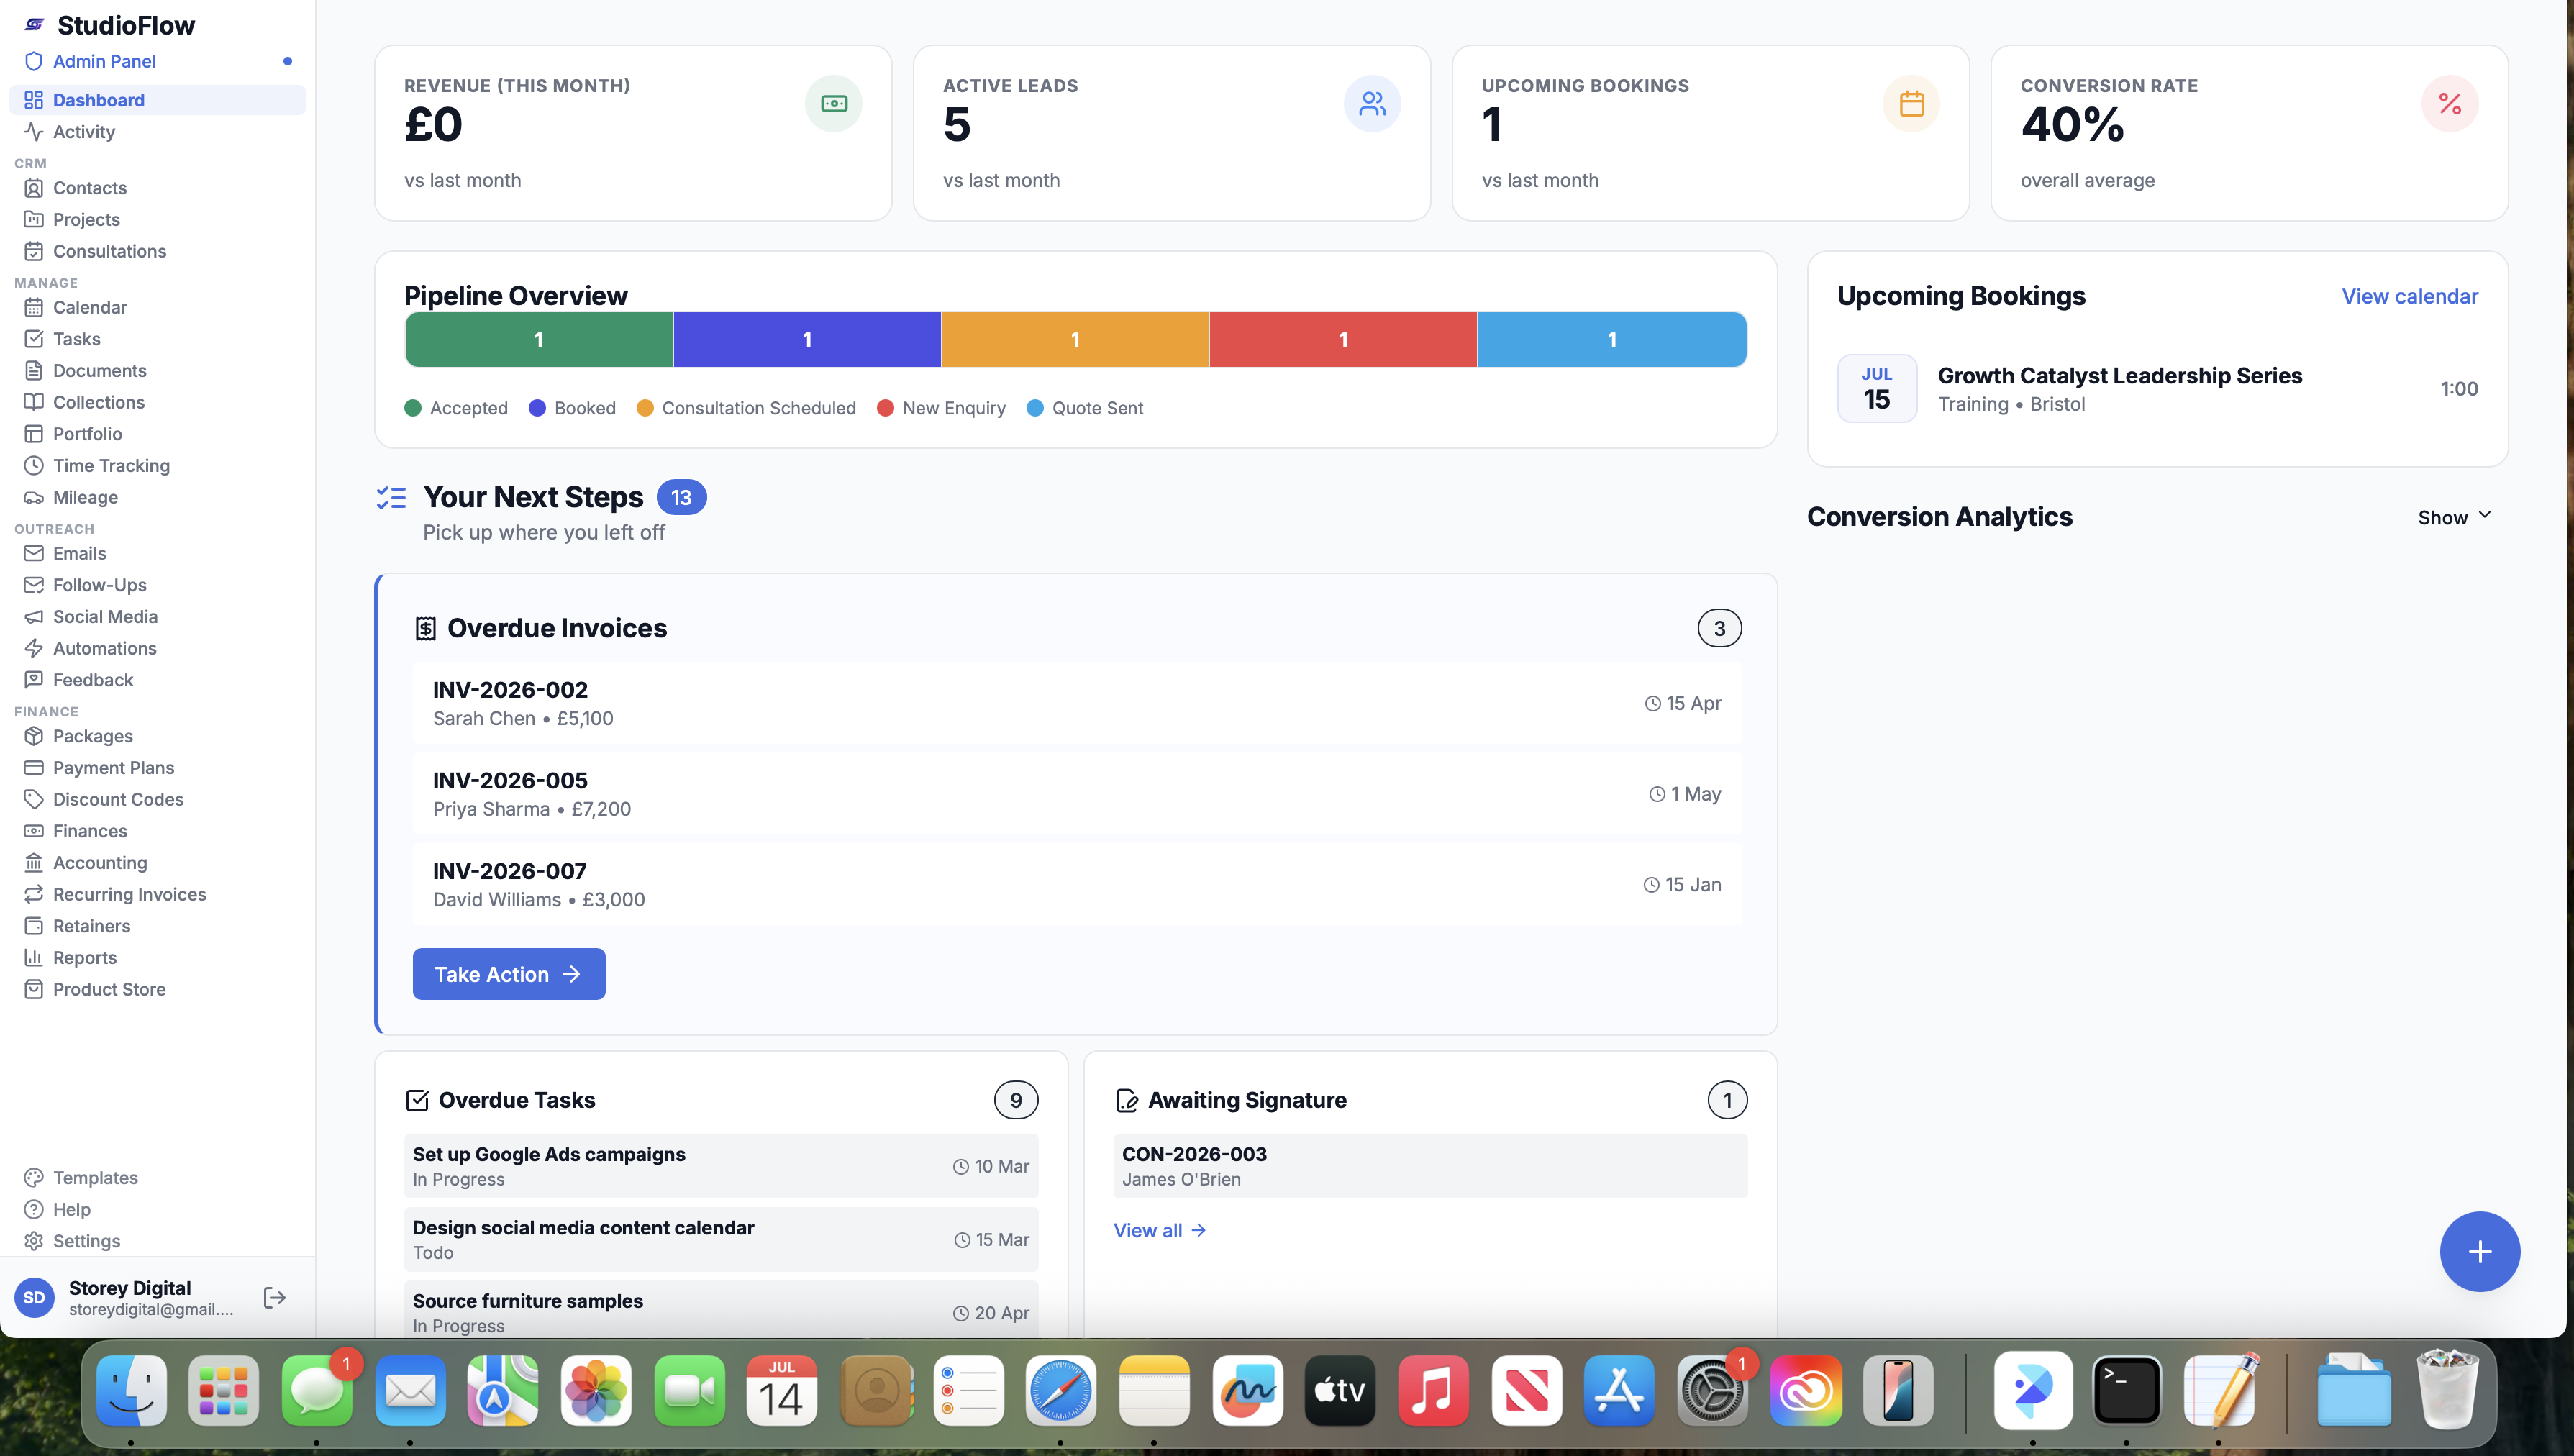The height and width of the screenshot is (1456, 2574).
Task: Go to Recurring Invoices
Action: coord(157,894)
